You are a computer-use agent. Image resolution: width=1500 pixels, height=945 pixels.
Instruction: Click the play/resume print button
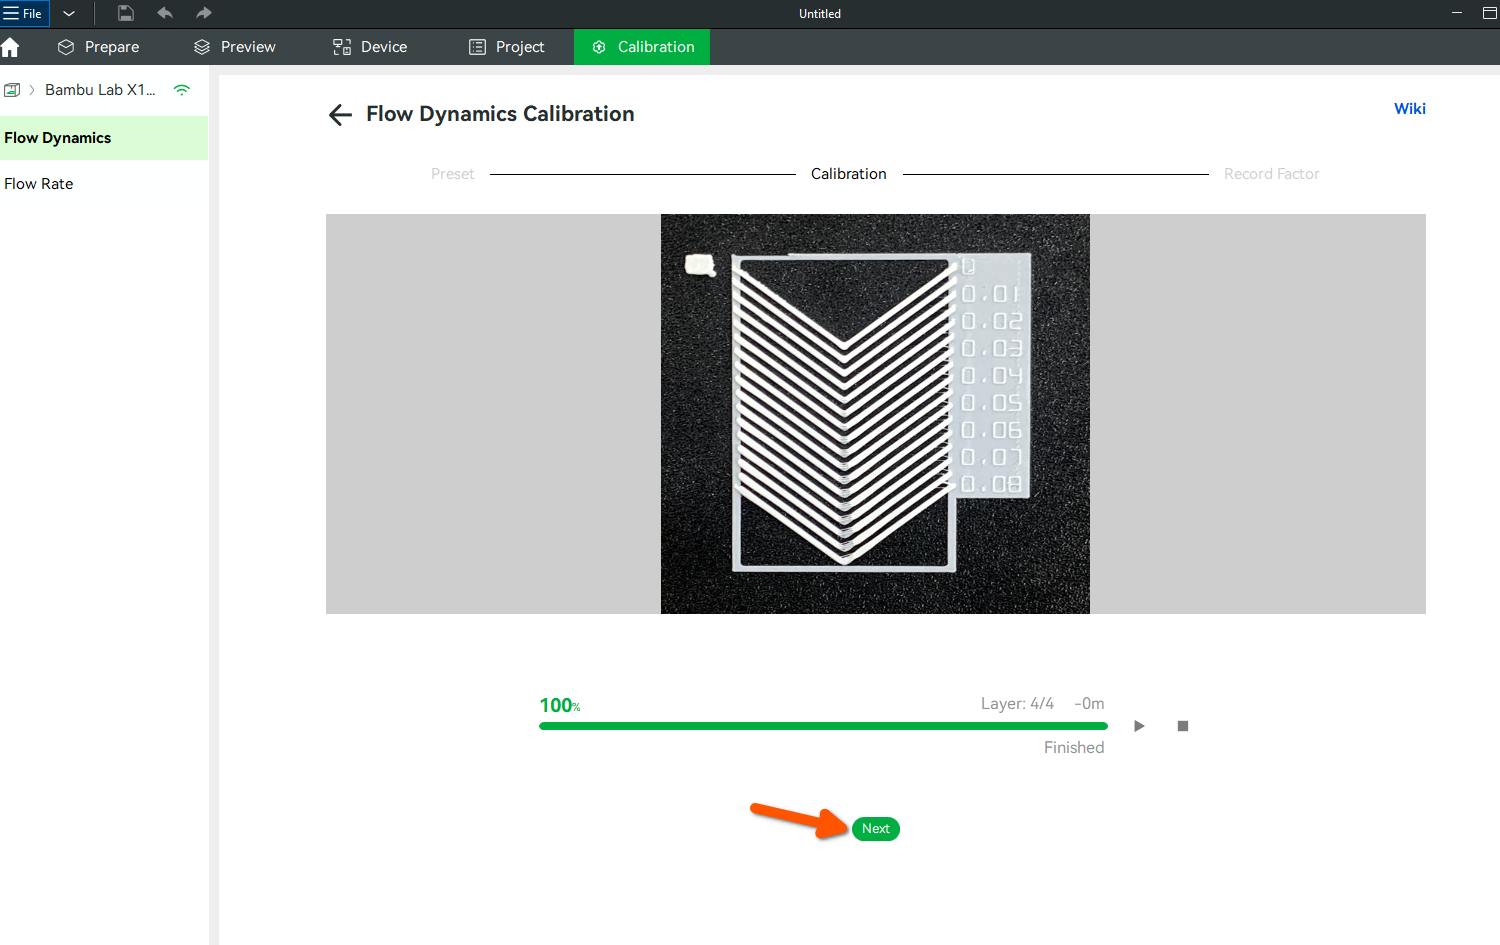click(1139, 726)
